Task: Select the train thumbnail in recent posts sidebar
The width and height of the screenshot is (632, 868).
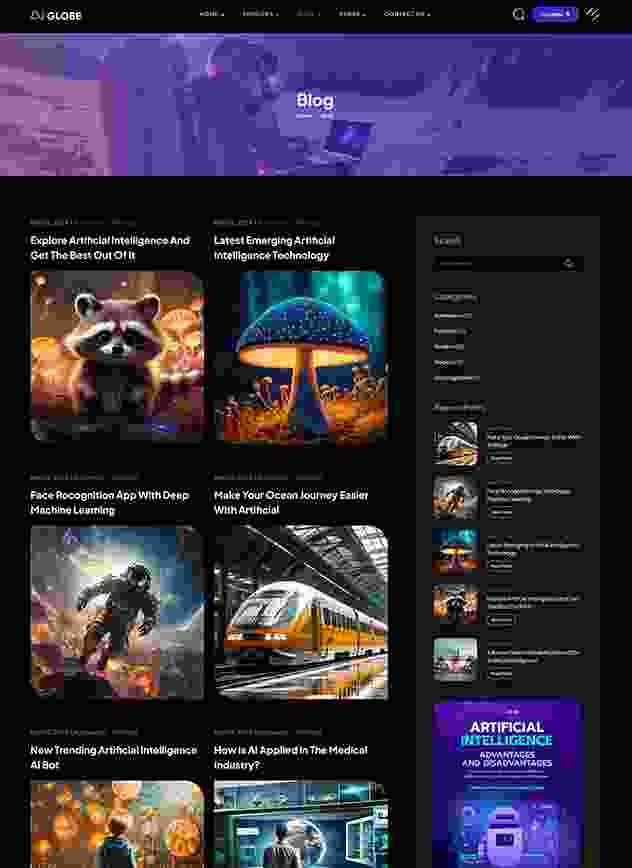Action: 455,444
